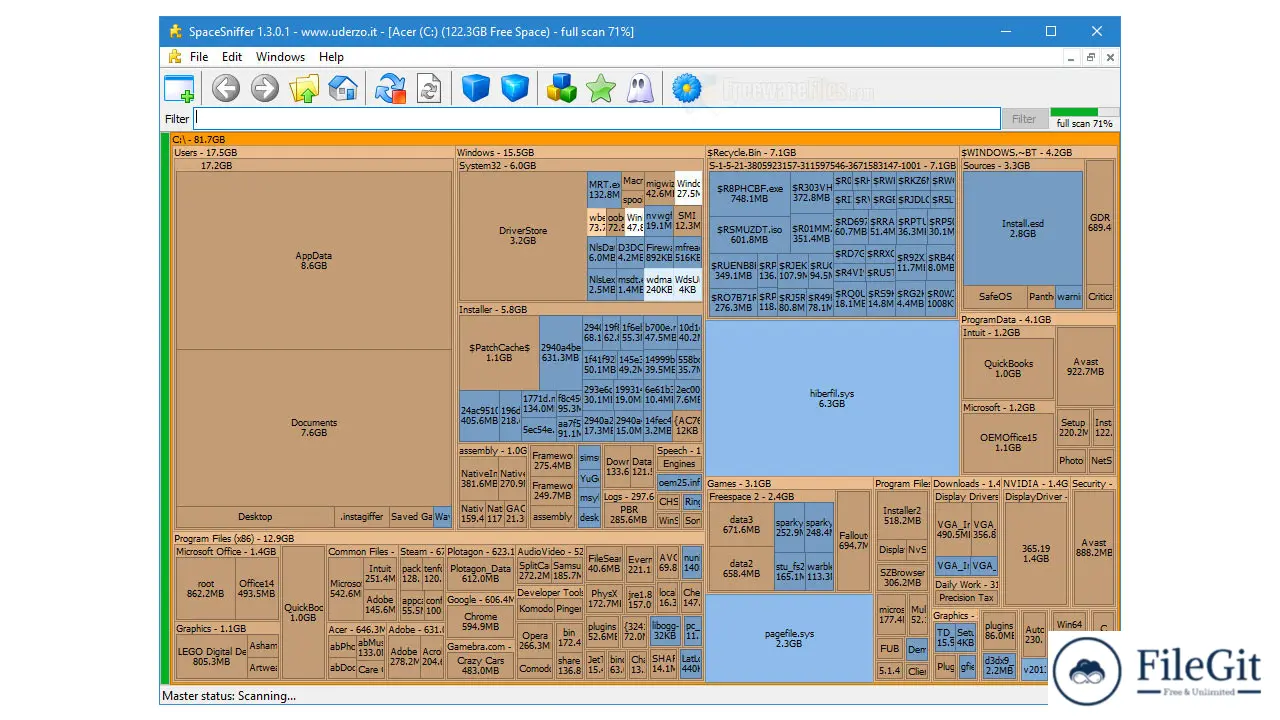Select the data2 658.4MB block

tap(740, 569)
